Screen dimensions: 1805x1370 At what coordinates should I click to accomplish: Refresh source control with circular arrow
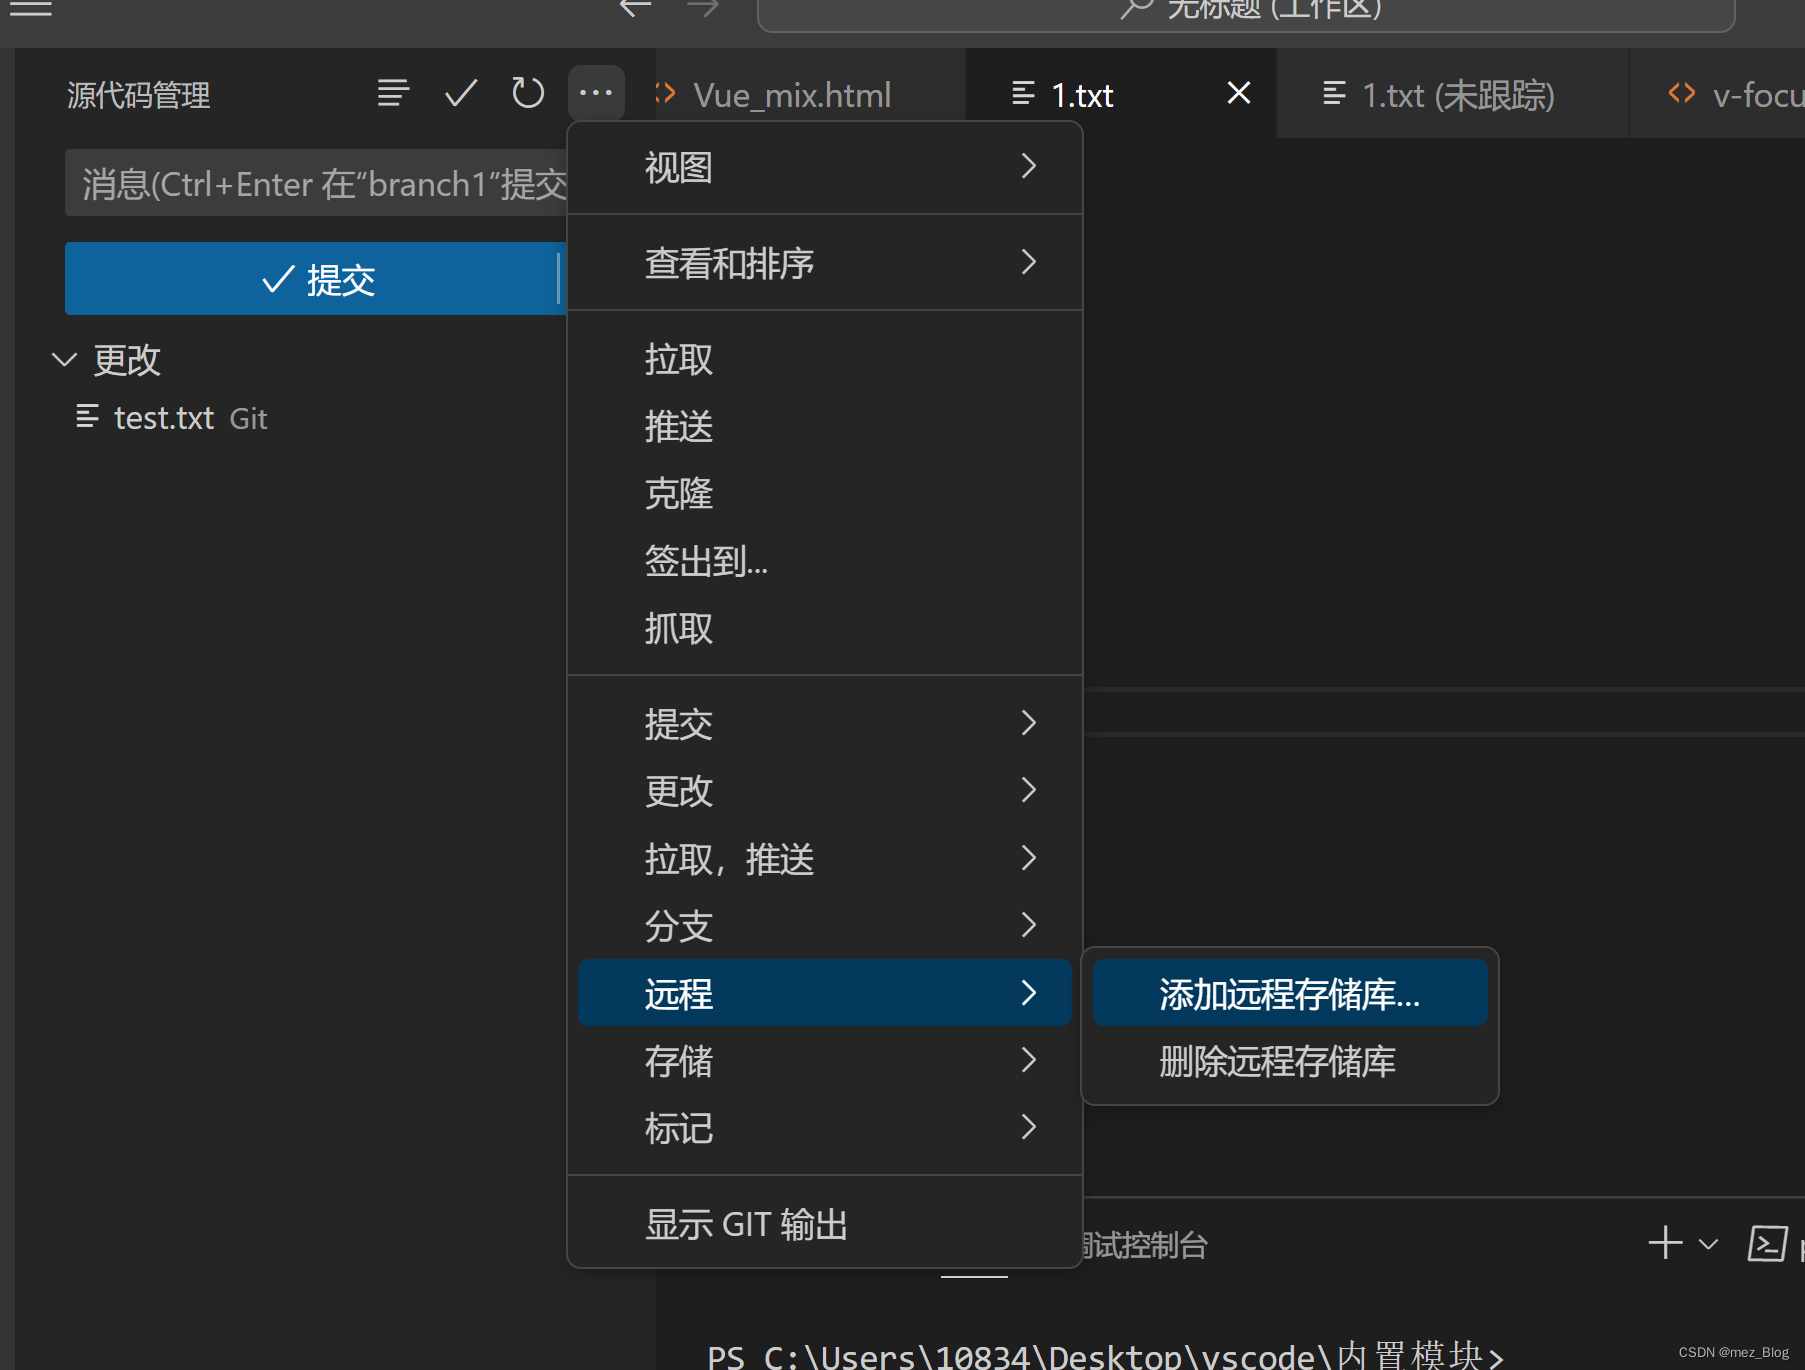[528, 94]
